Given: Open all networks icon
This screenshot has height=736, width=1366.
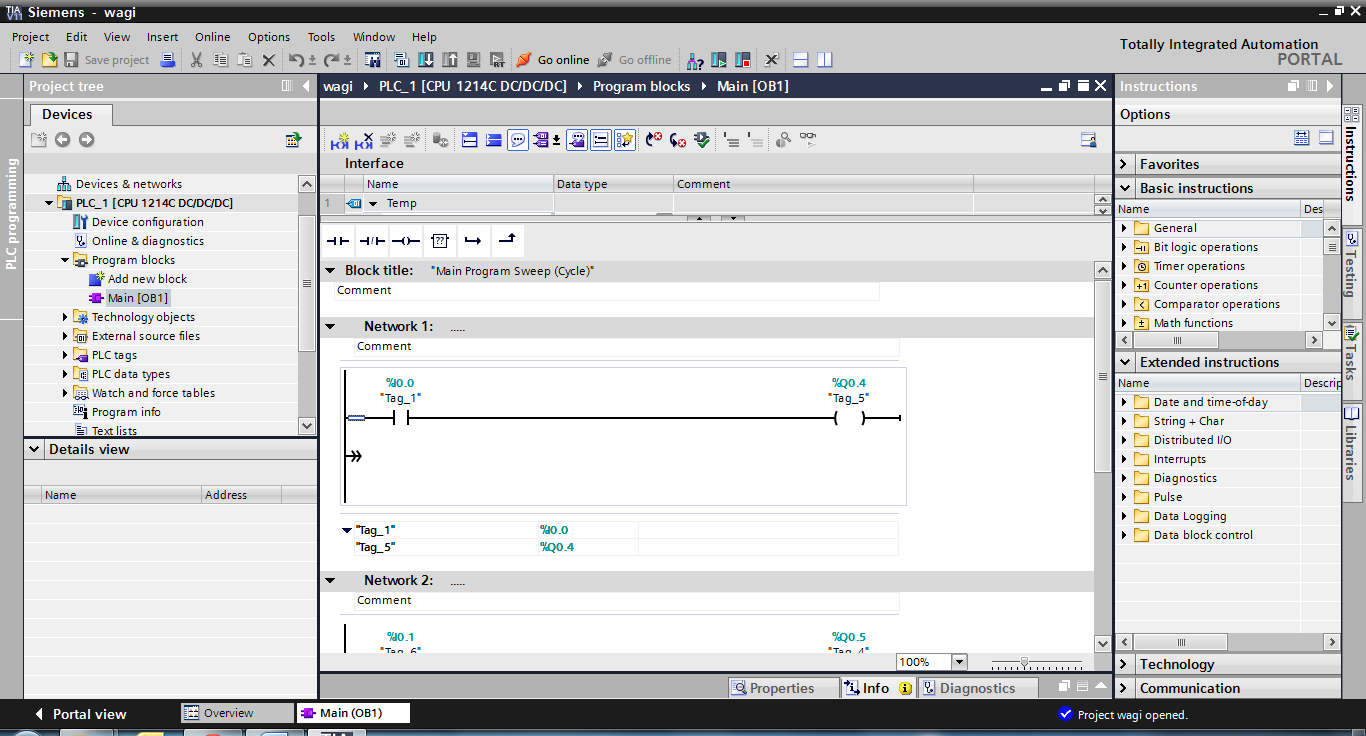Looking at the screenshot, I should (x=470, y=140).
